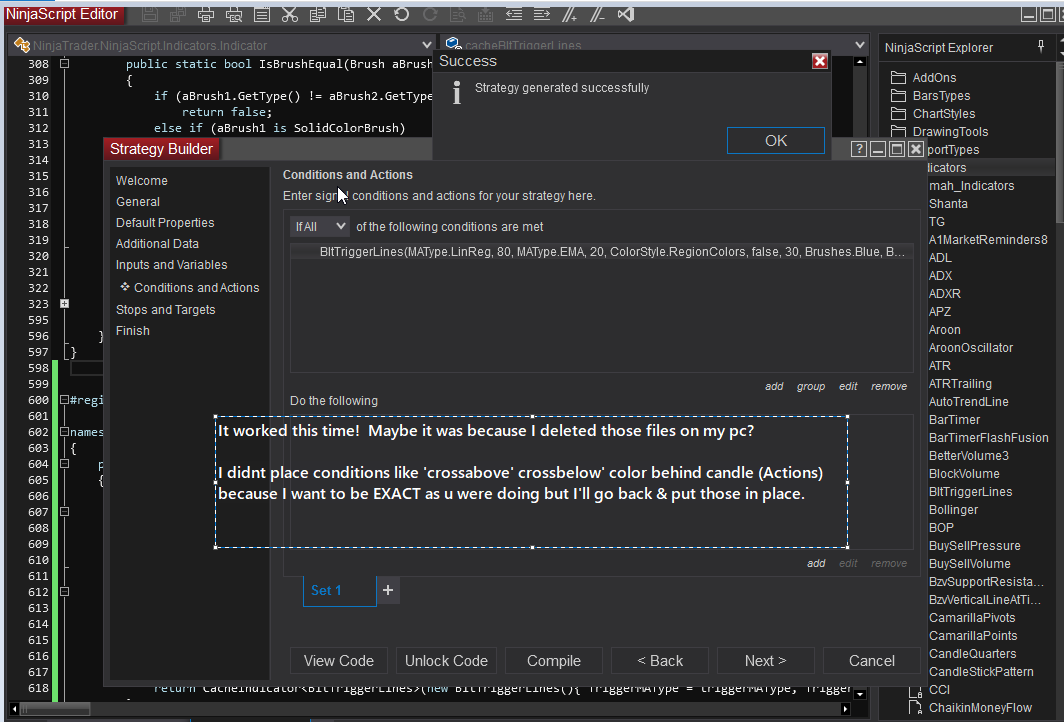
Task: Print the current script from the toolbar
Action: coord(206,14)
